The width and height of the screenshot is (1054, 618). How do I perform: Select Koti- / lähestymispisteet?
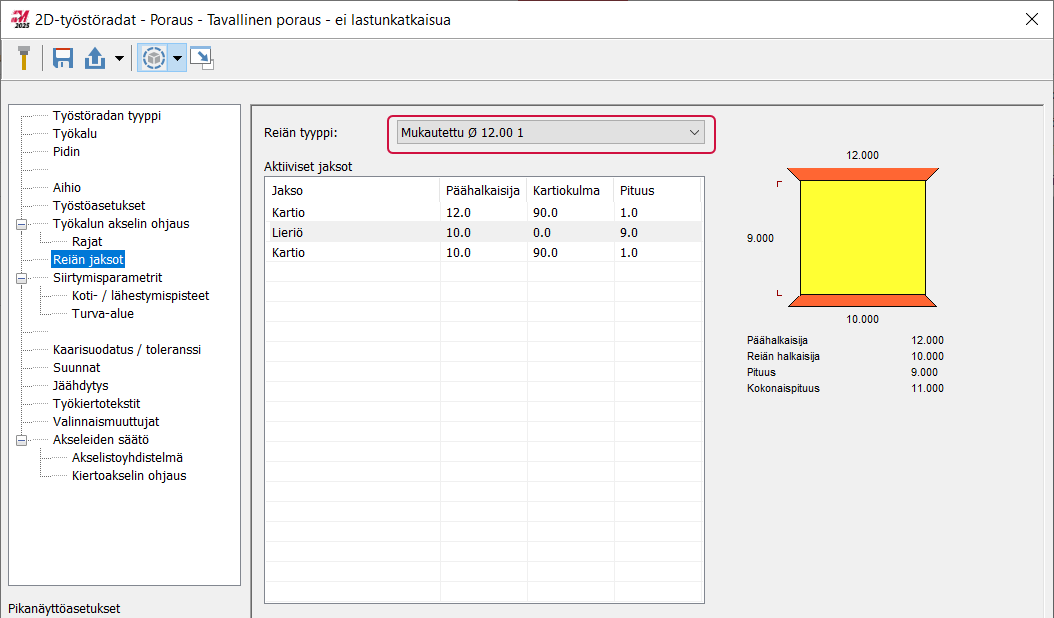click(x=140, y=295)
